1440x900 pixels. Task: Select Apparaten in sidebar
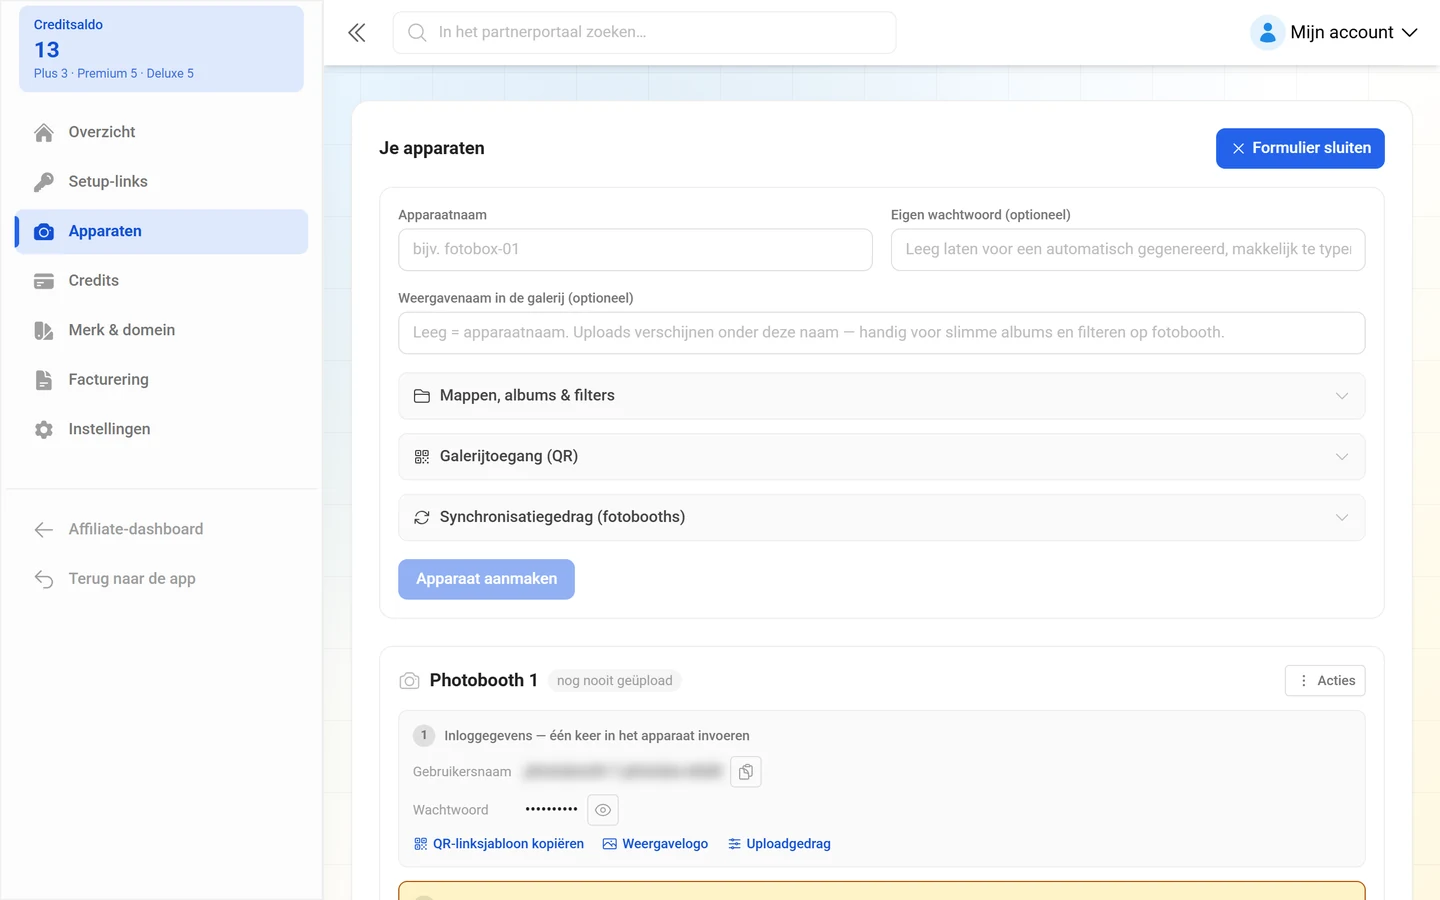(161, 231)
